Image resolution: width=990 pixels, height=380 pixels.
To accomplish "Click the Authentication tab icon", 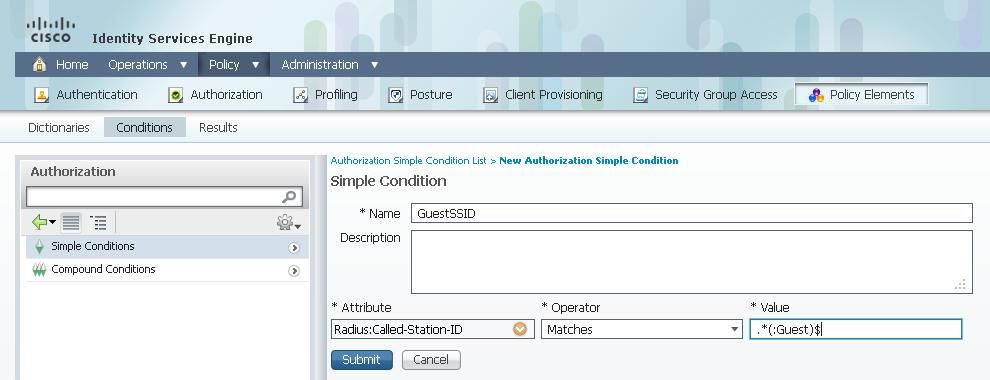I will tap(42, 95).
